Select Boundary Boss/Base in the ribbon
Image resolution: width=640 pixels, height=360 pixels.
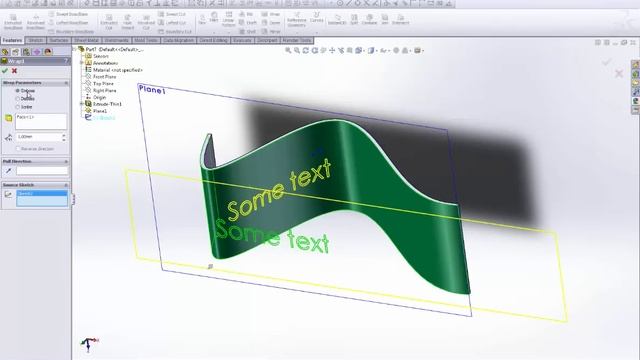tap(71, 31)
